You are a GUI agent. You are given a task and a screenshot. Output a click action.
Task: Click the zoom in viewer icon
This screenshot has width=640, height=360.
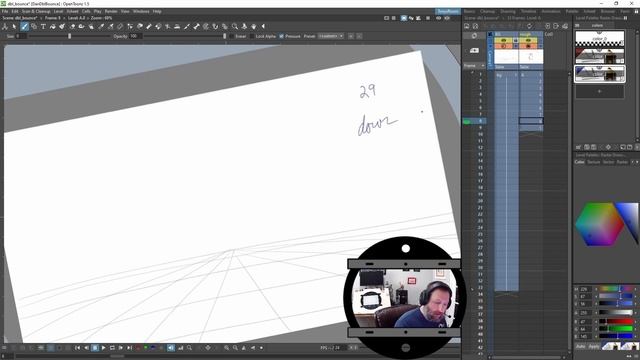(x=227, y=348)
